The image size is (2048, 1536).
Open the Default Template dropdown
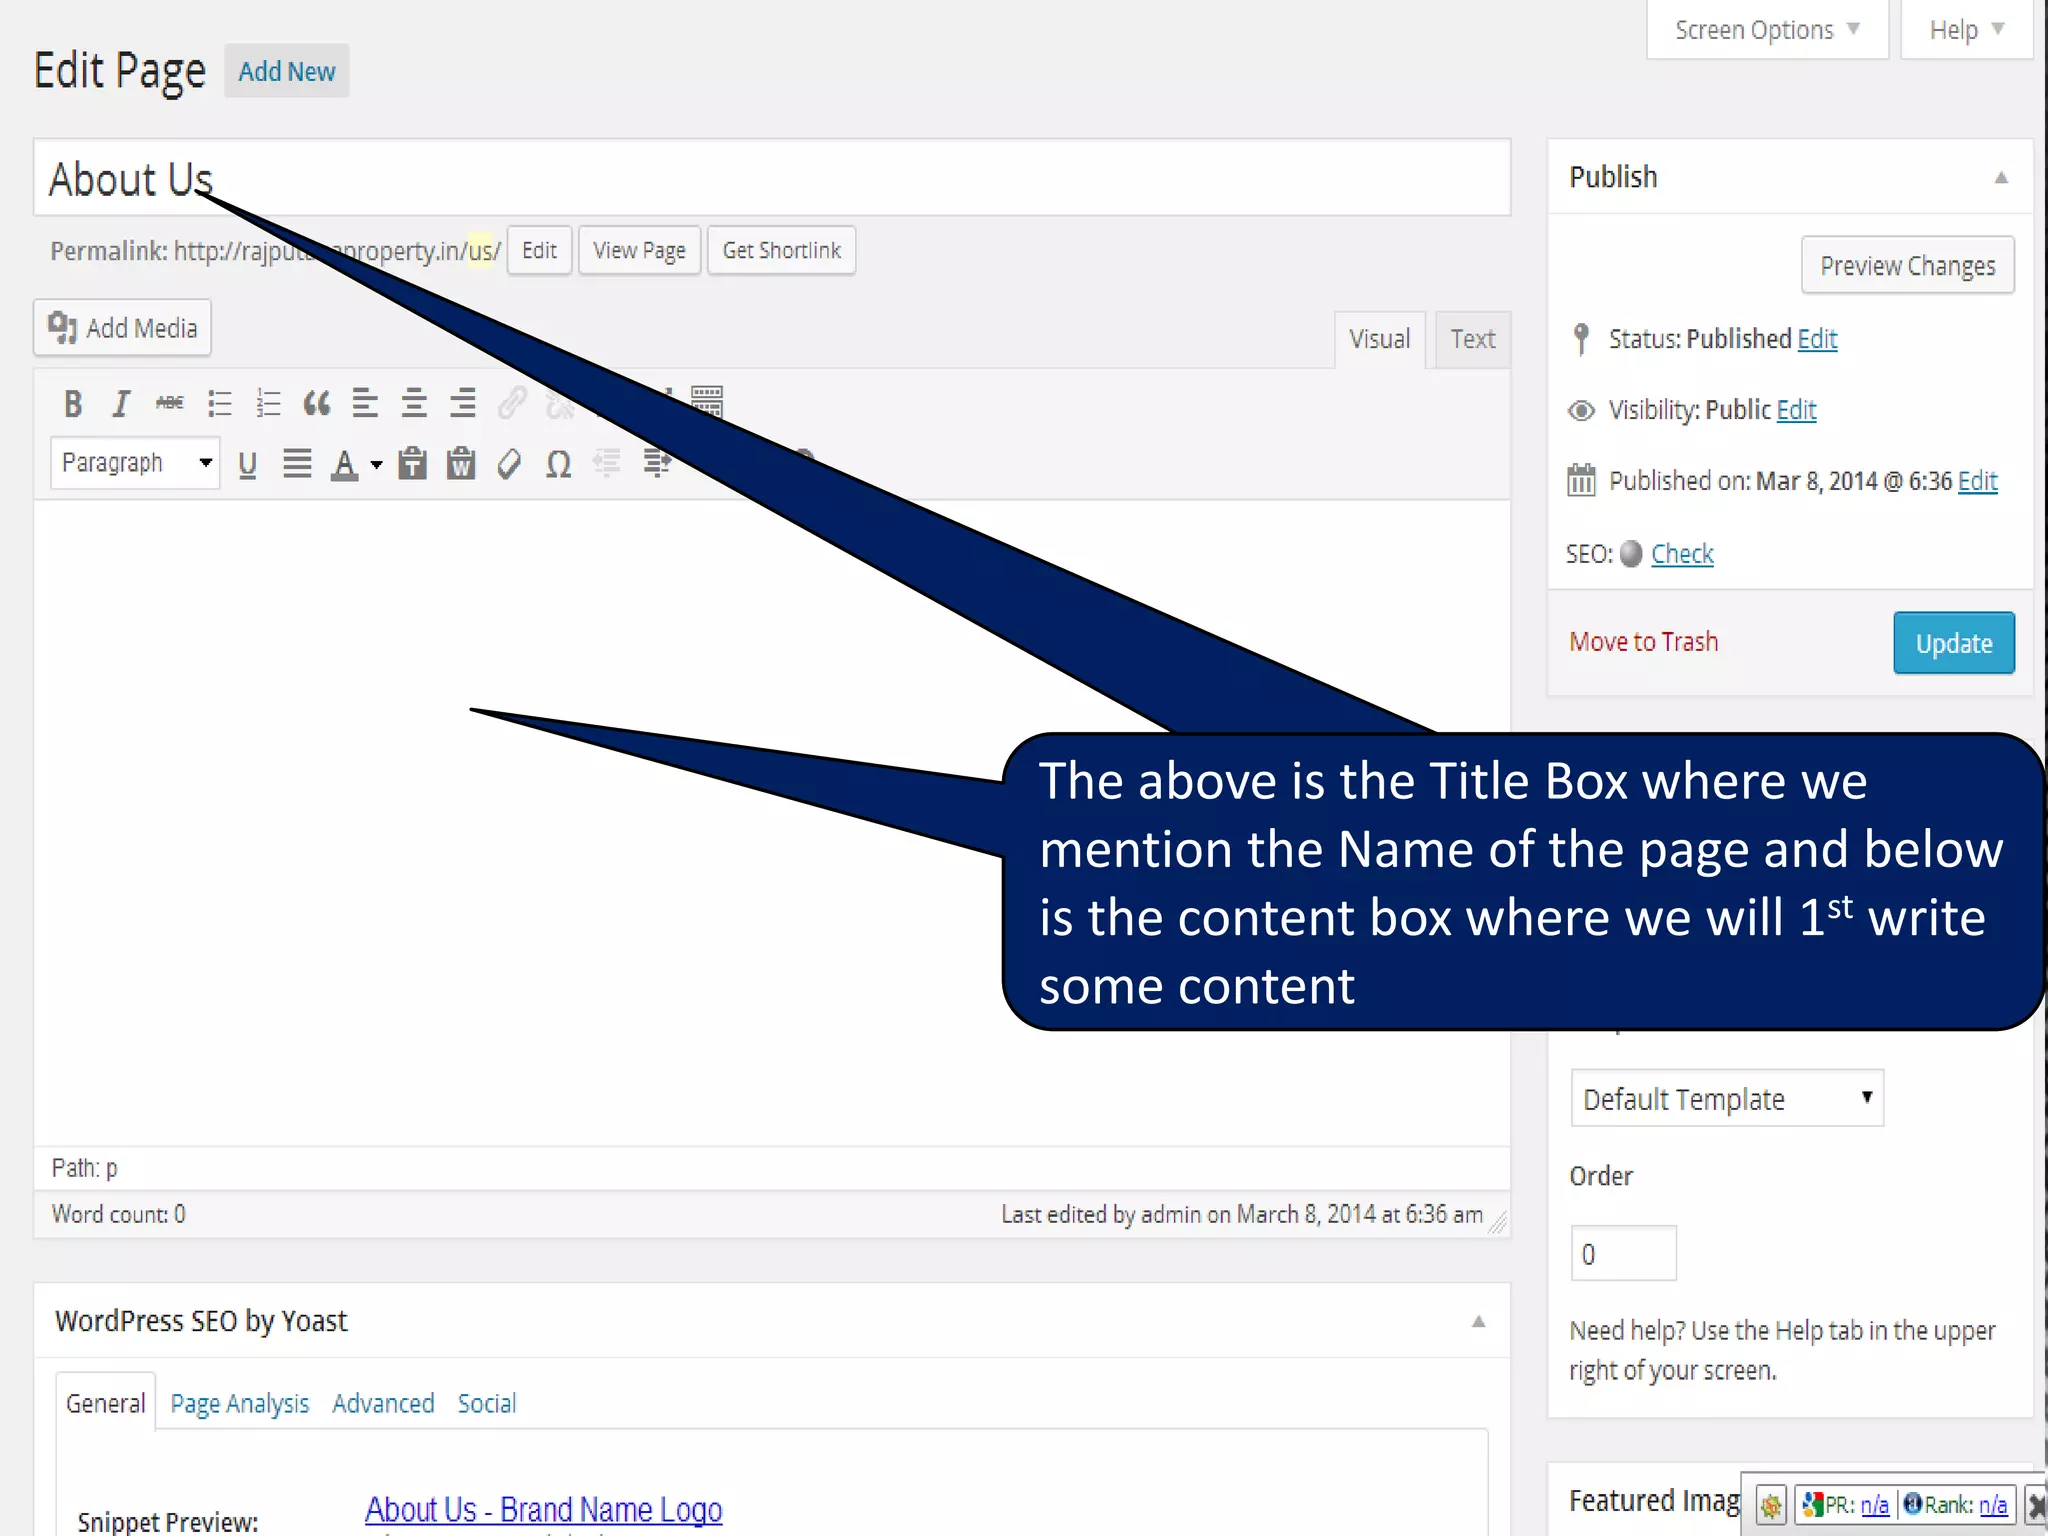[1727, 1098]
